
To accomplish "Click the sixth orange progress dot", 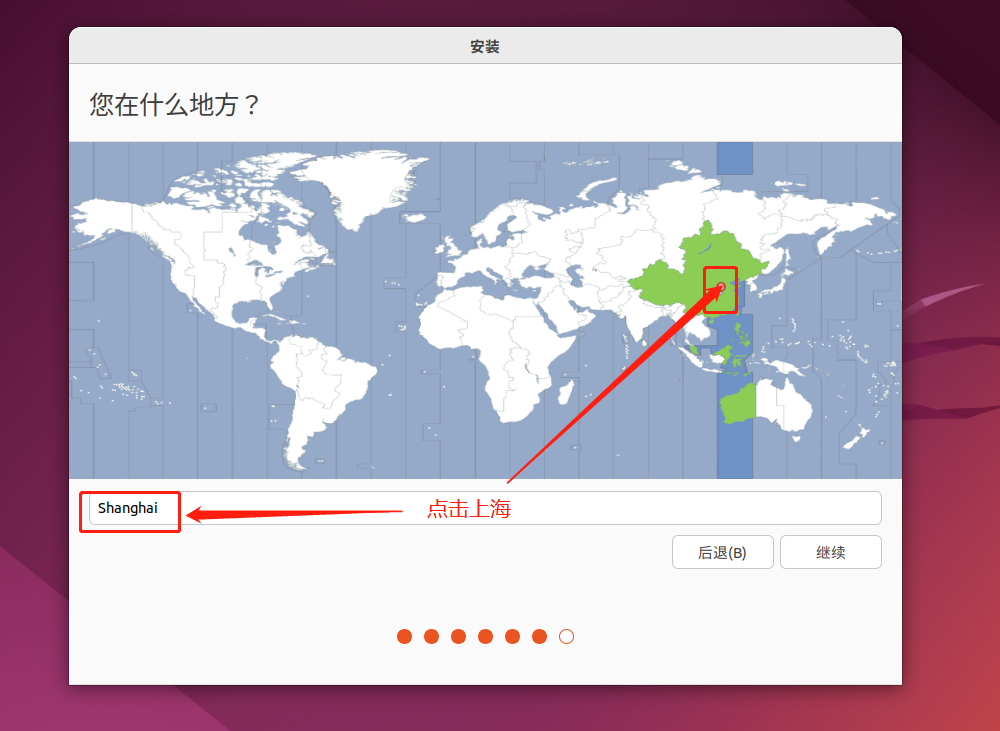I will pyautogui.click(x=540, y=637).
